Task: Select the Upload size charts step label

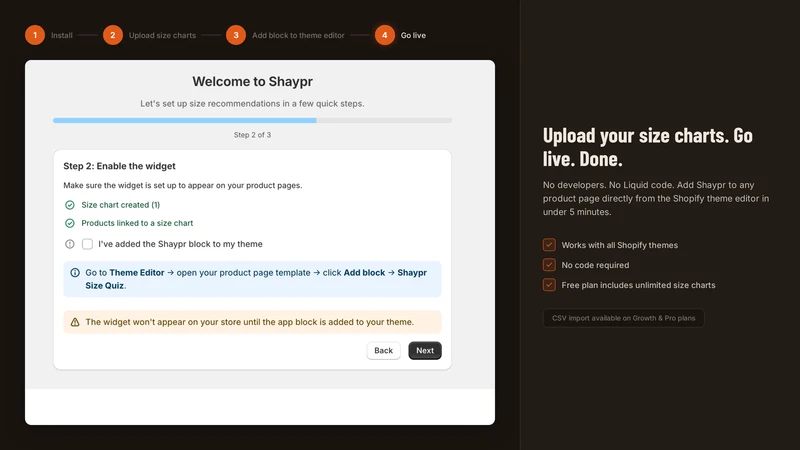Action: (162, 35)
